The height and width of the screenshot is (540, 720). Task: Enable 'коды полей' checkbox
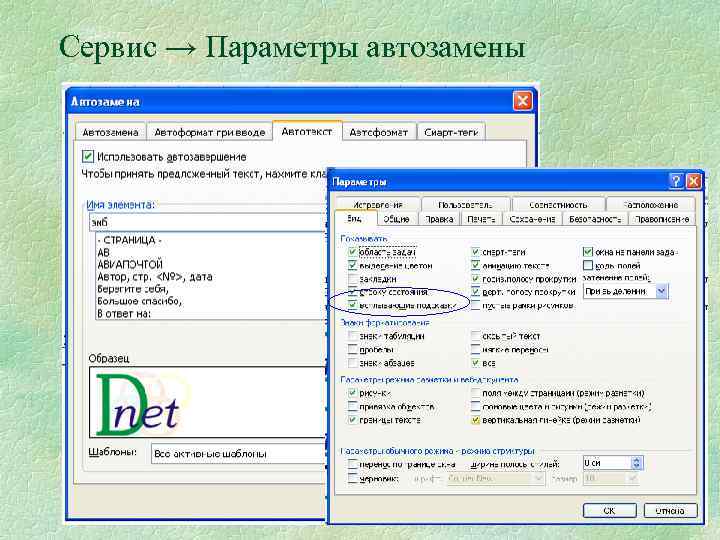point(588,265)
